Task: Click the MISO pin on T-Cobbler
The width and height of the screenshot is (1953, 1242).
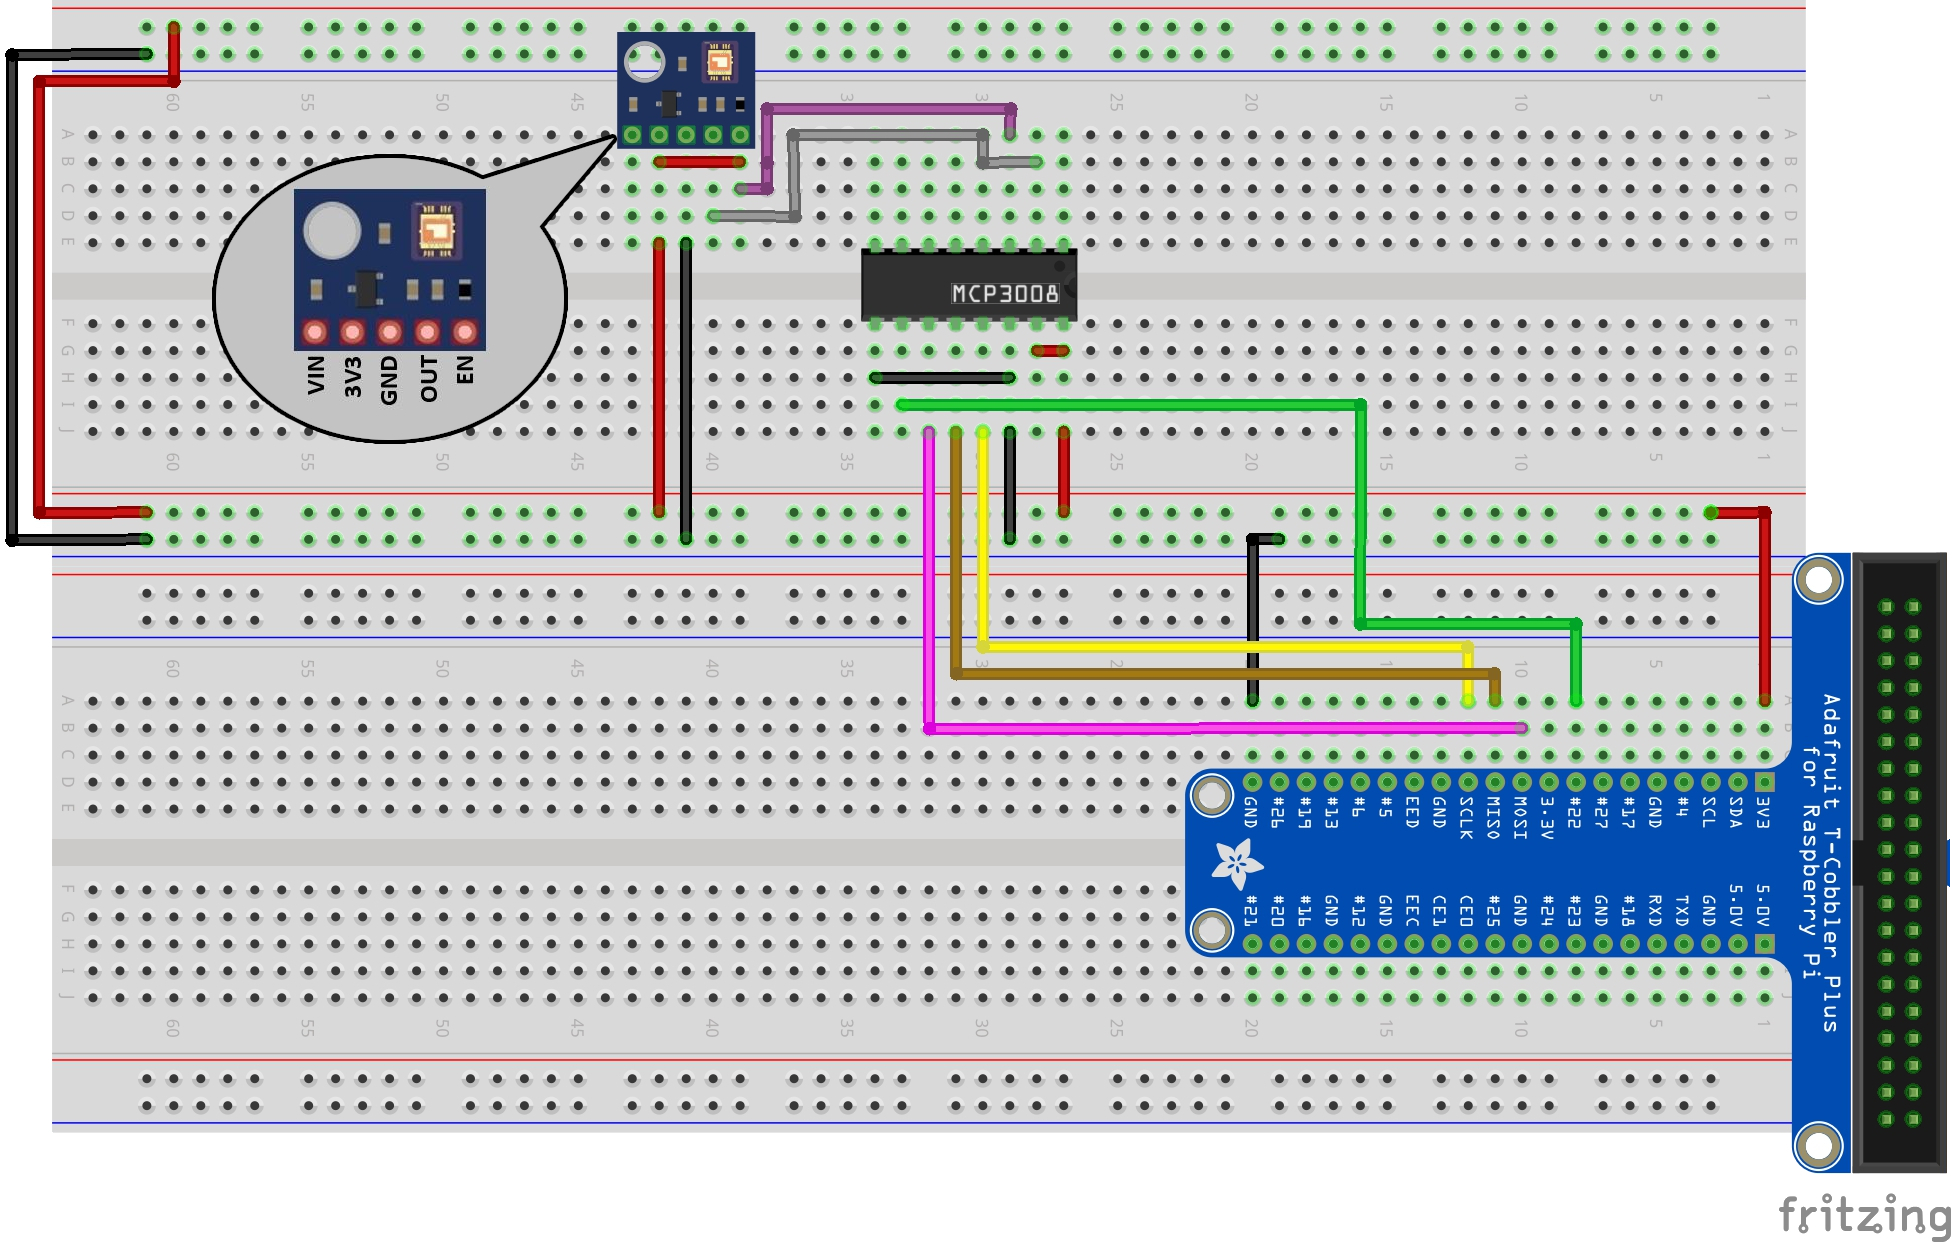Action: (1494, 782)
